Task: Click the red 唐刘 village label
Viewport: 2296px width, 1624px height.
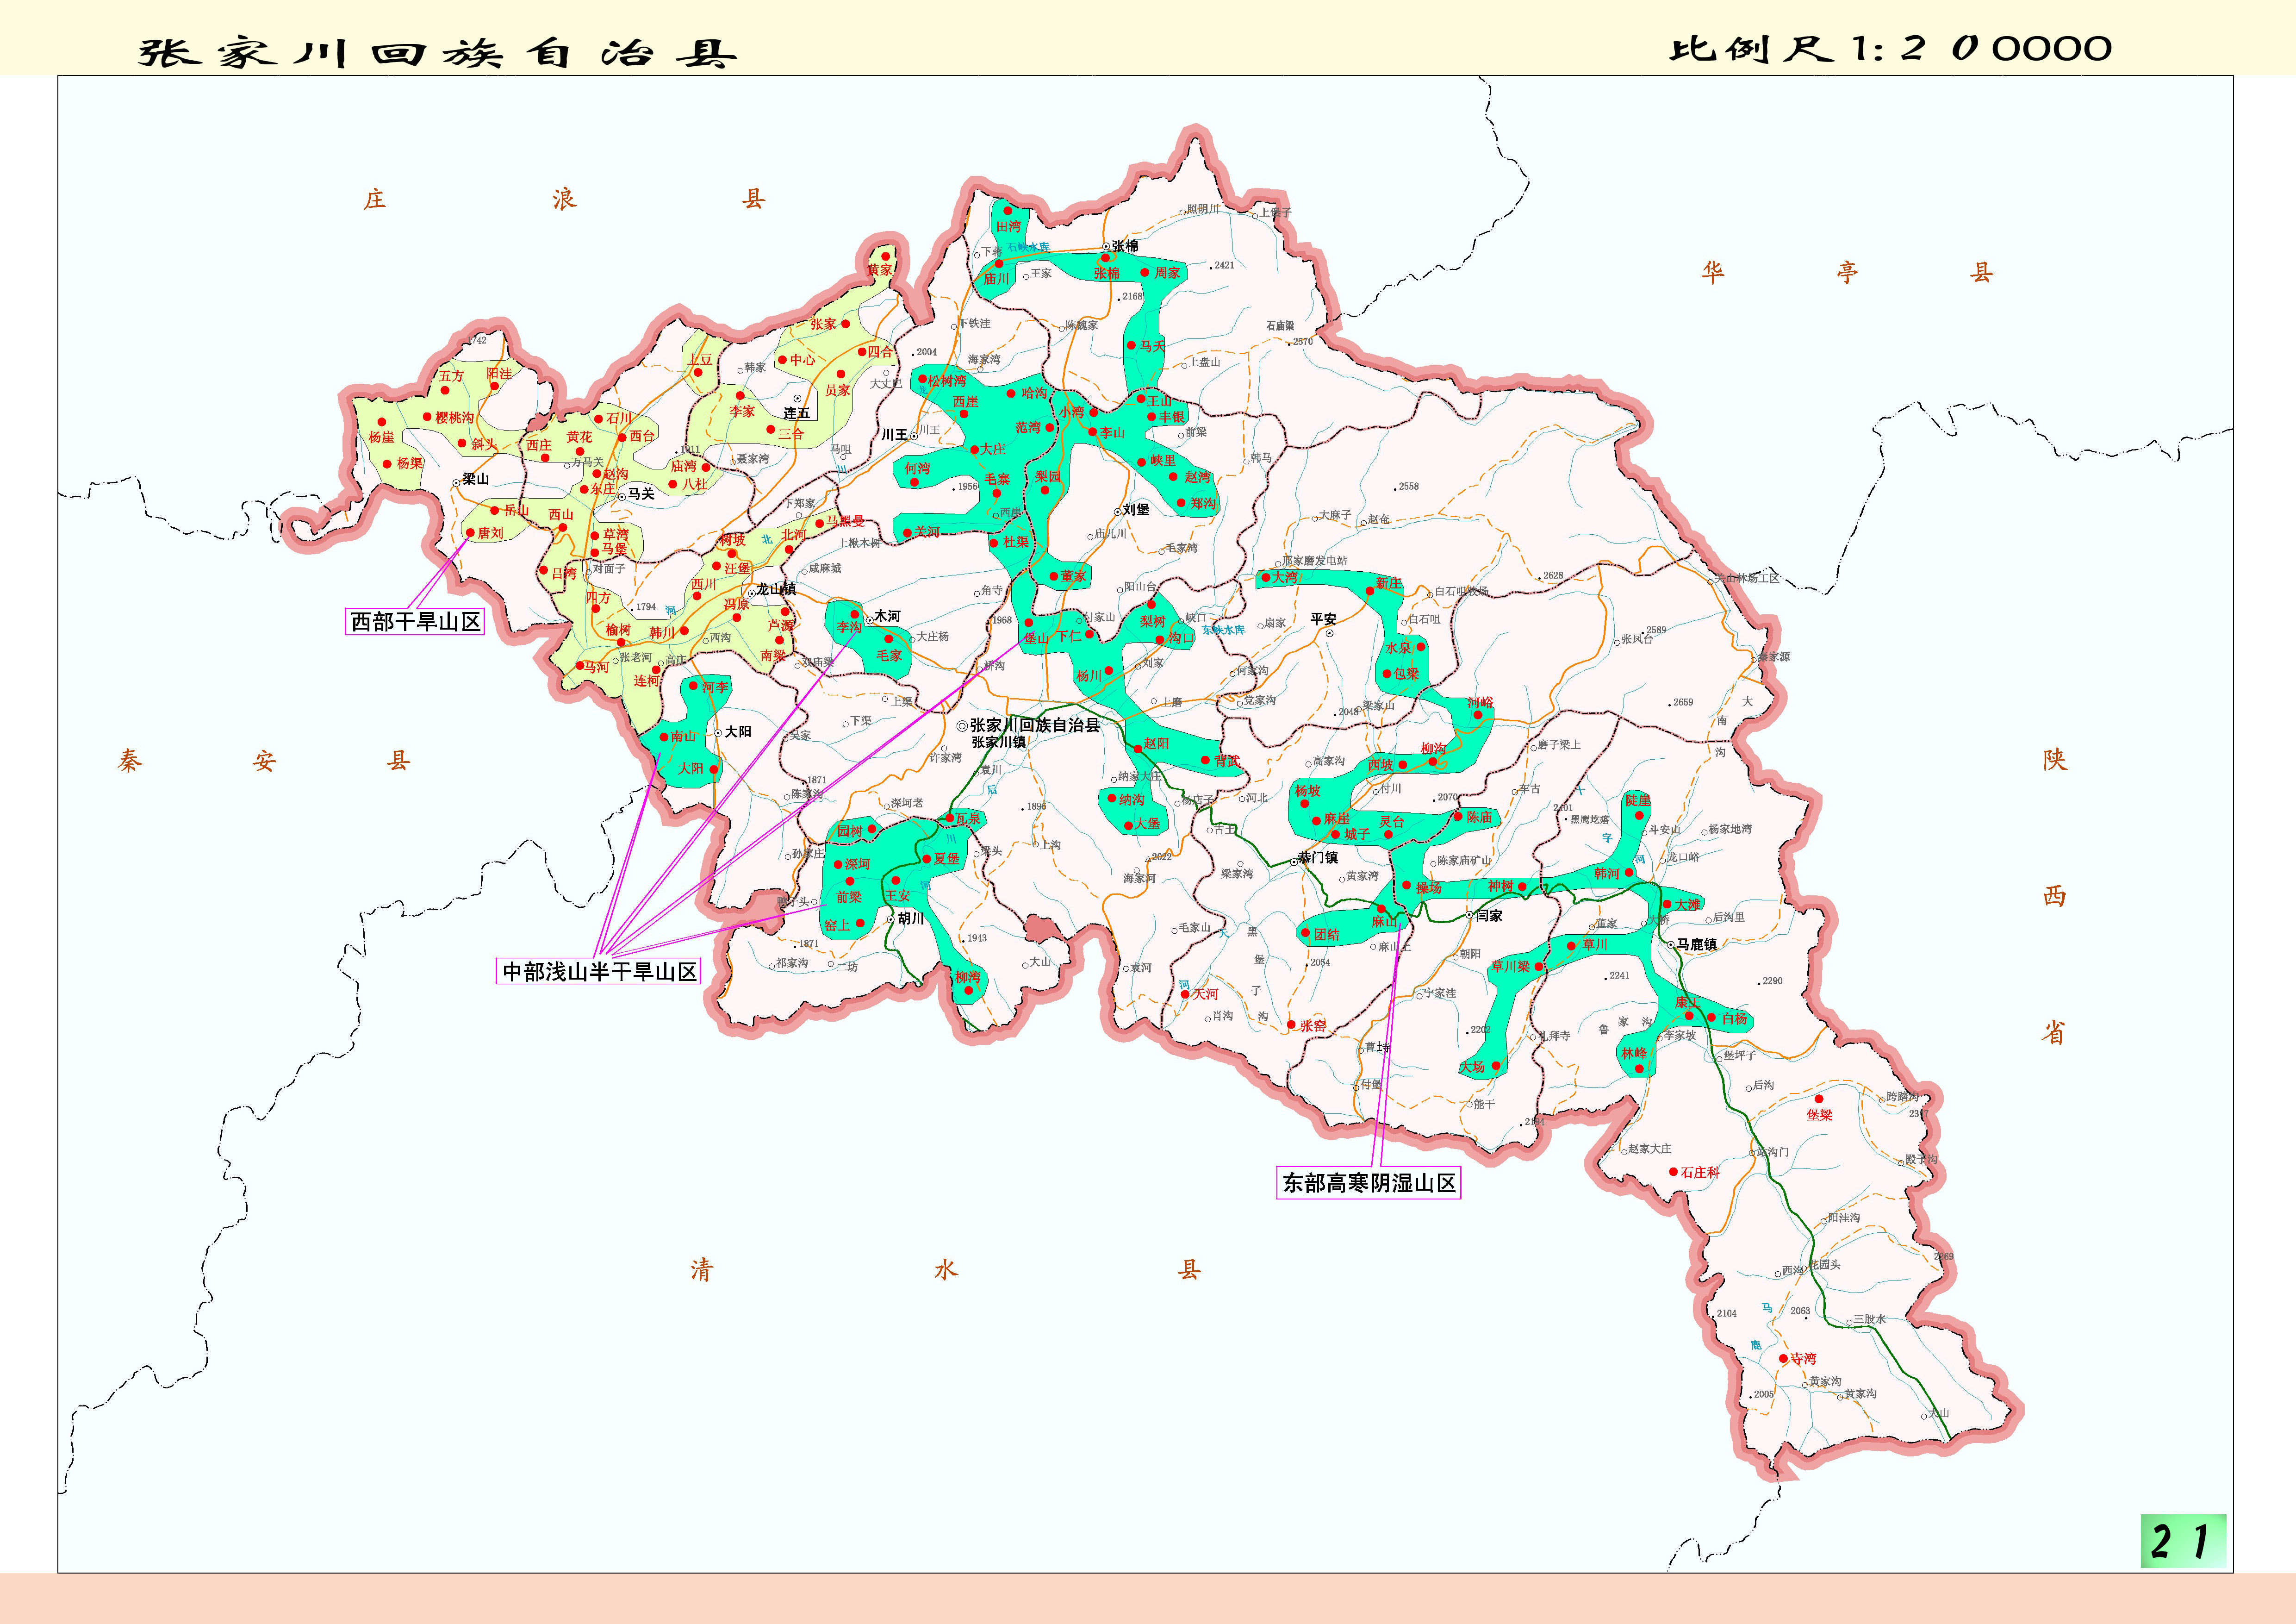Action: coord(491,533)
